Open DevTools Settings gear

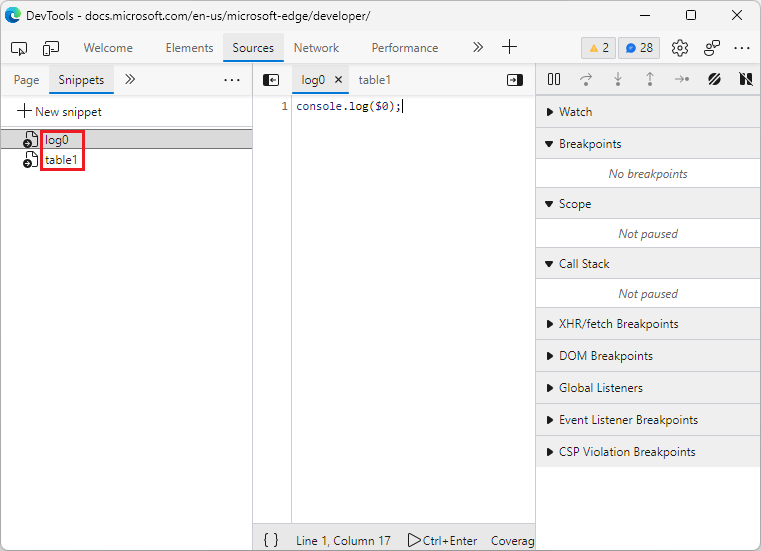(679, 48)
